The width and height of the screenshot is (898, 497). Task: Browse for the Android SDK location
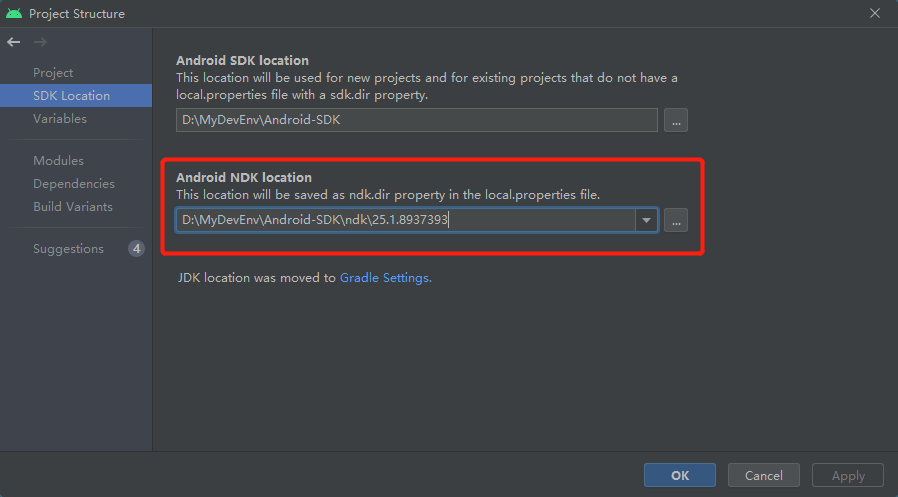[677, 121]
